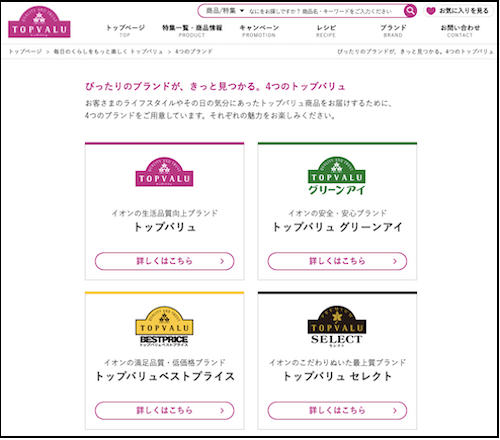
Task: Click the black TOPVALU SELECT logo
Action: point(337,326)
